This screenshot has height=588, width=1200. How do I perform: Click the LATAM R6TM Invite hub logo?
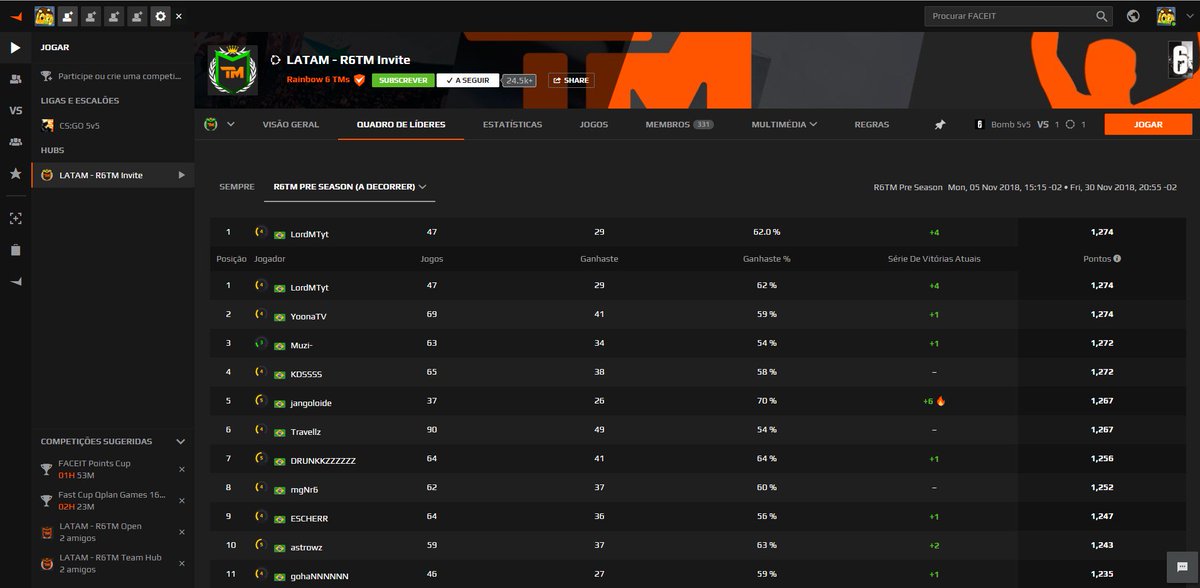point(232,70)
